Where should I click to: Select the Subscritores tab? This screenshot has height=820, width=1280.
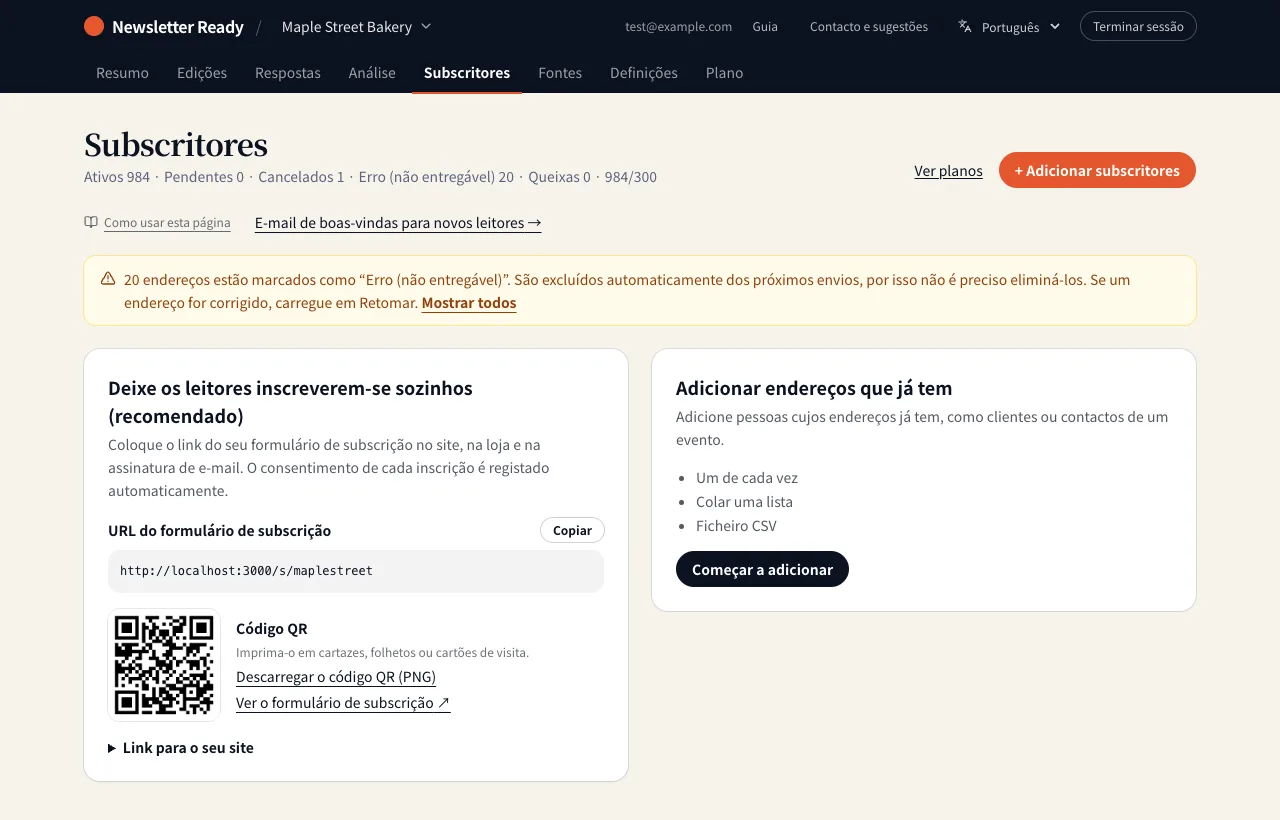tap(467, 72)
